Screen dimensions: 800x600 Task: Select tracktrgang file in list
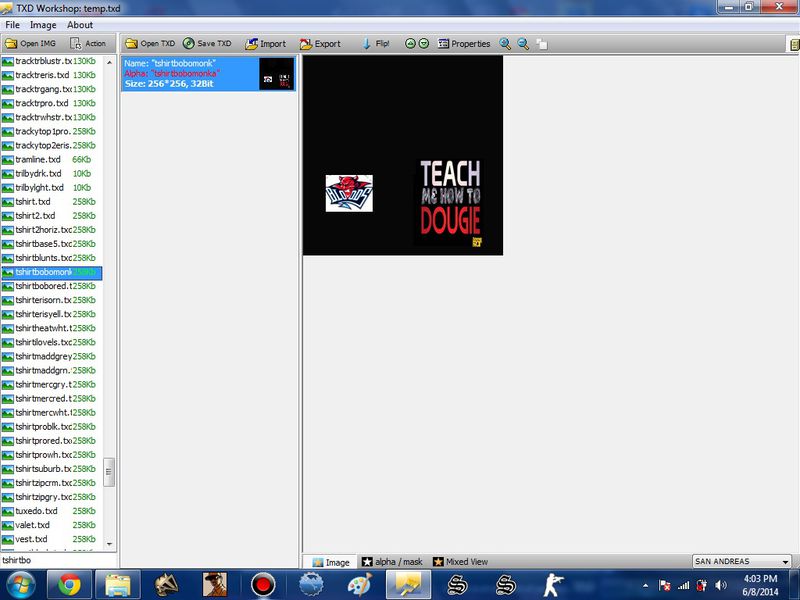click(x=52, y=89)
